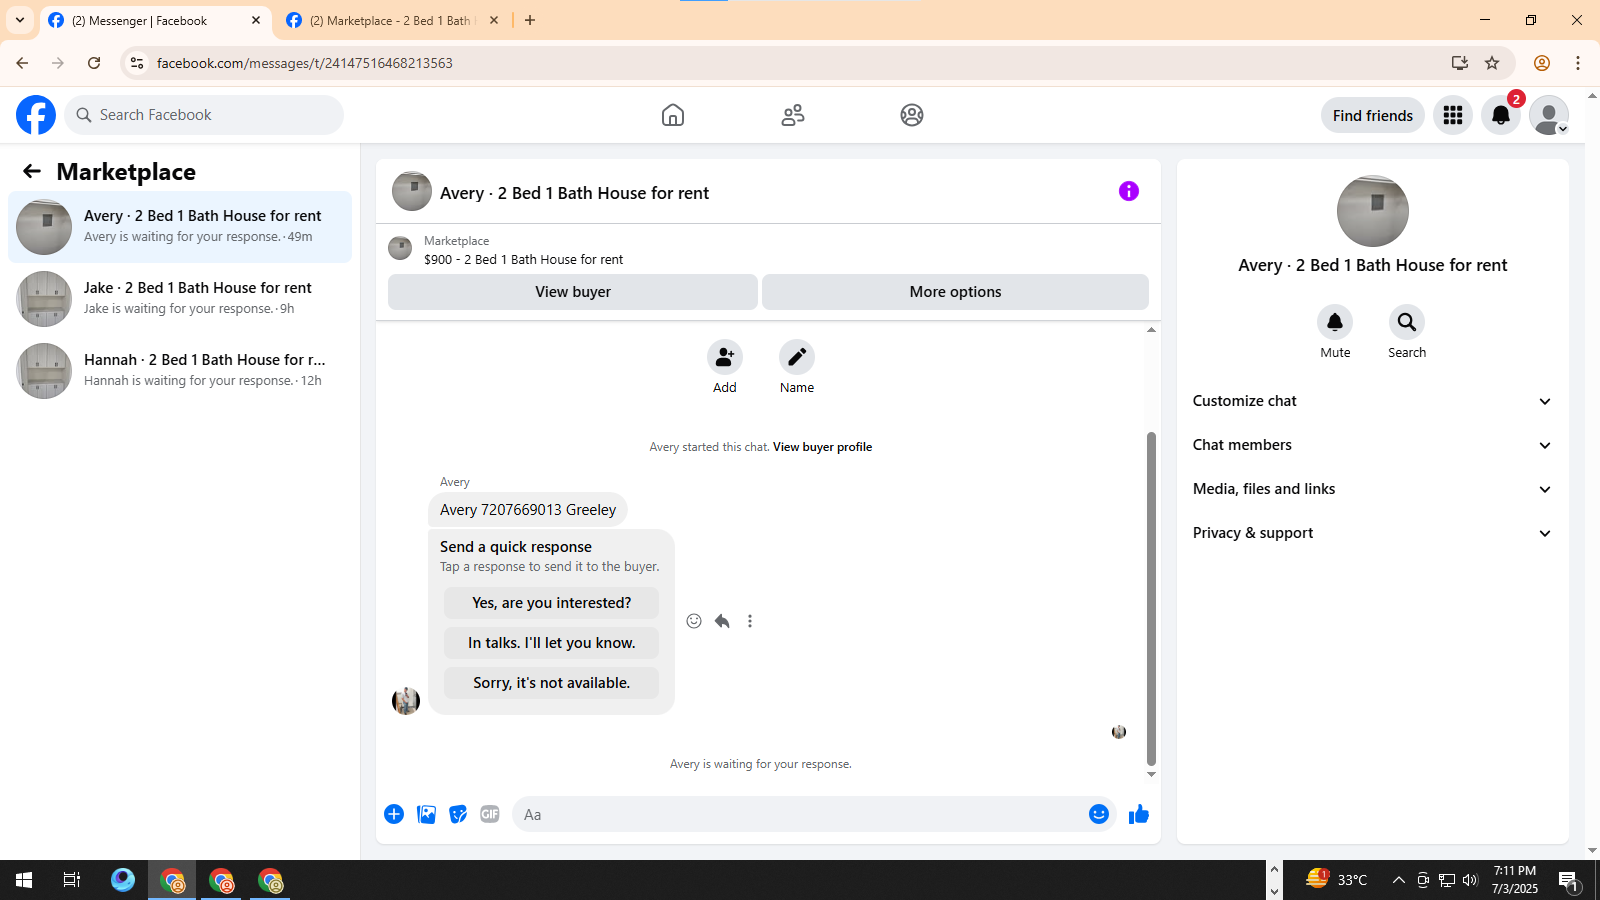This screenshot has height=900, width=1600.
Task: Install app icon in address bar
Action: point(1460,63)
